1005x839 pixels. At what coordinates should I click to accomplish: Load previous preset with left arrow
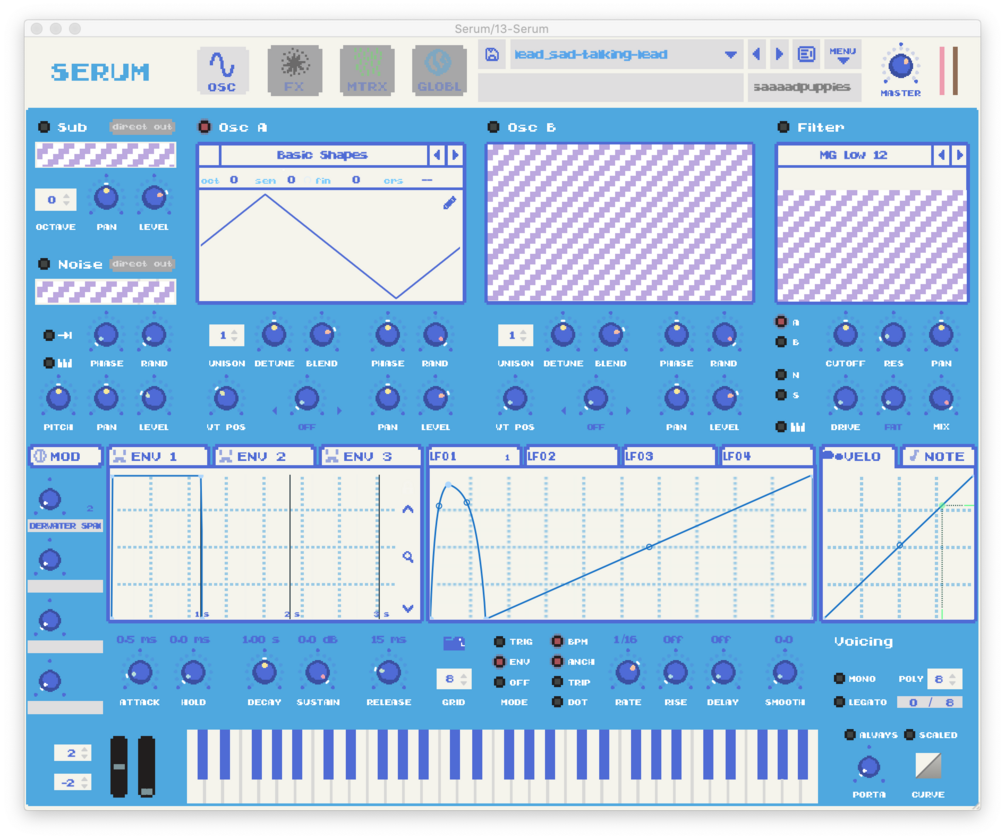pos(757,54)
